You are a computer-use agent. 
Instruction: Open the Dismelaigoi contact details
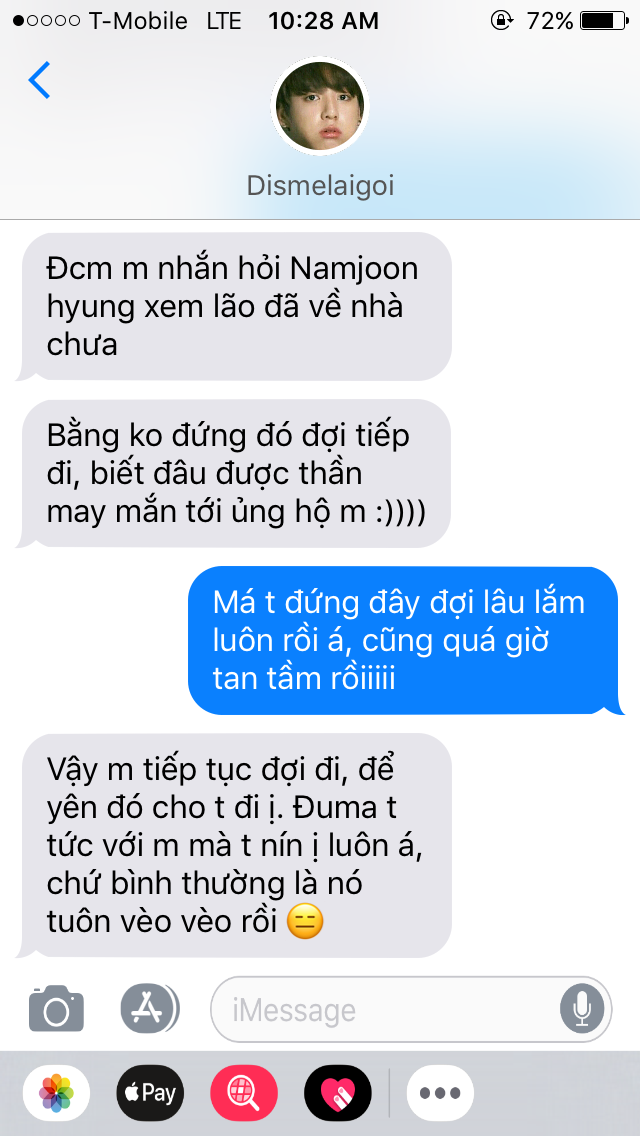(320, 185)
